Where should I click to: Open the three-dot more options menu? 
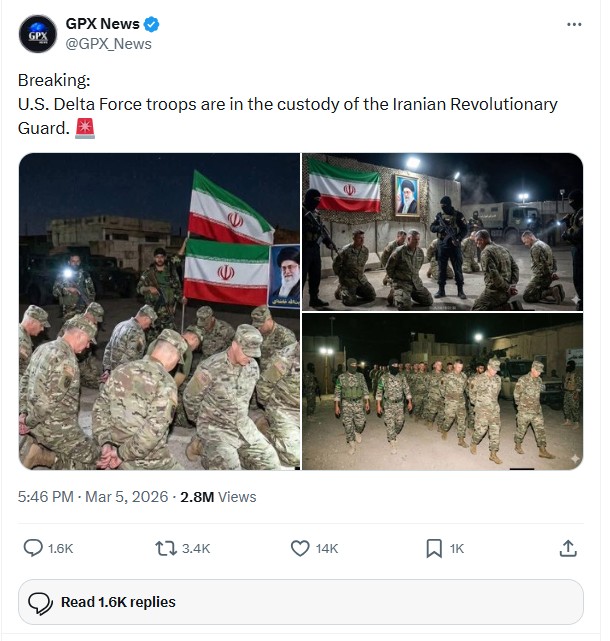tap(574, 24)
